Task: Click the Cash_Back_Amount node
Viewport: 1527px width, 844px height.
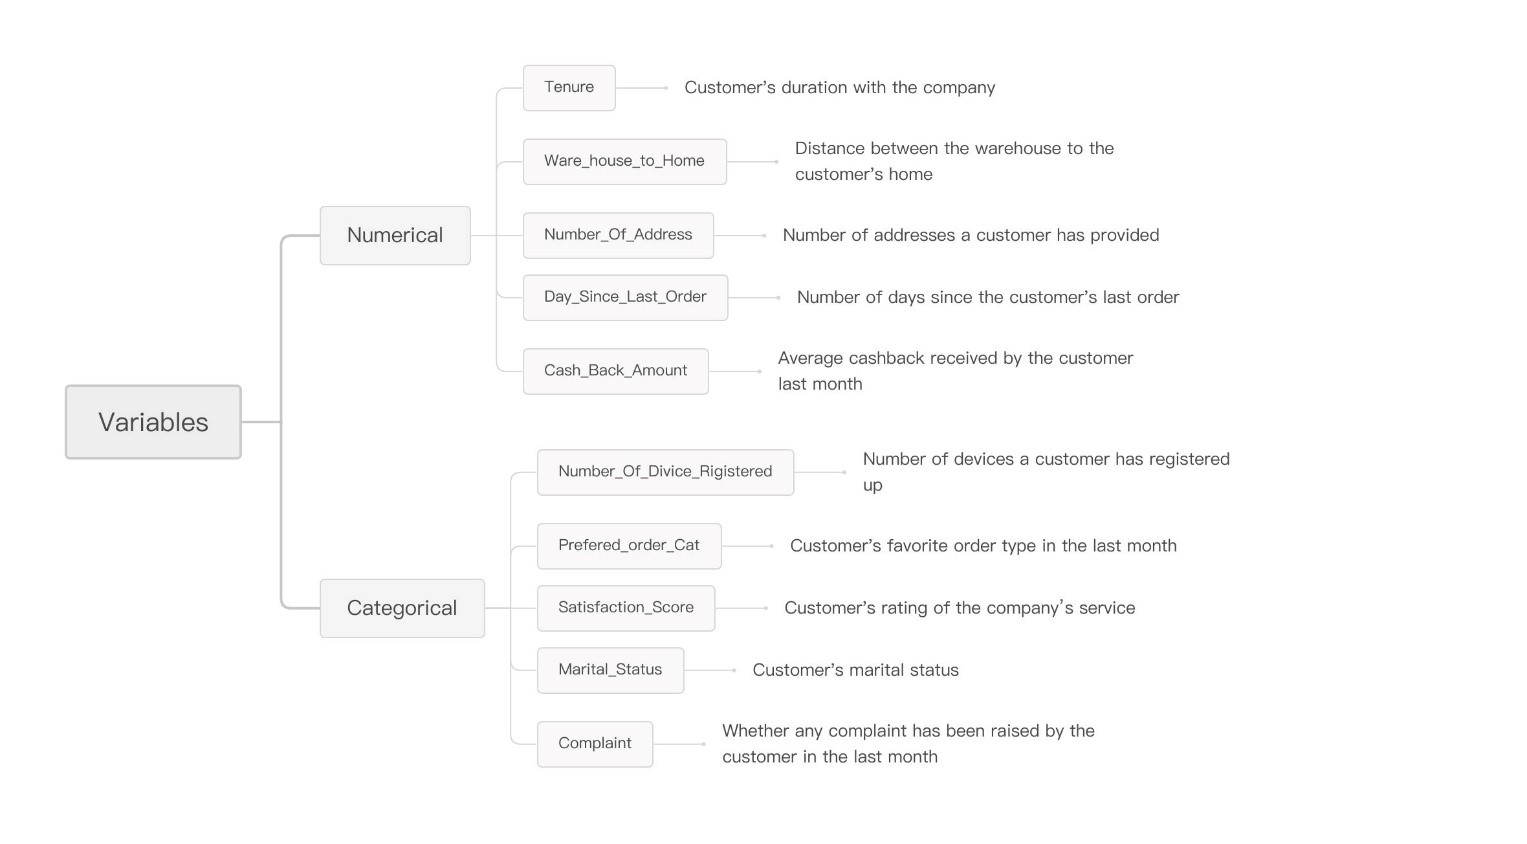Action: coord(615,371)
